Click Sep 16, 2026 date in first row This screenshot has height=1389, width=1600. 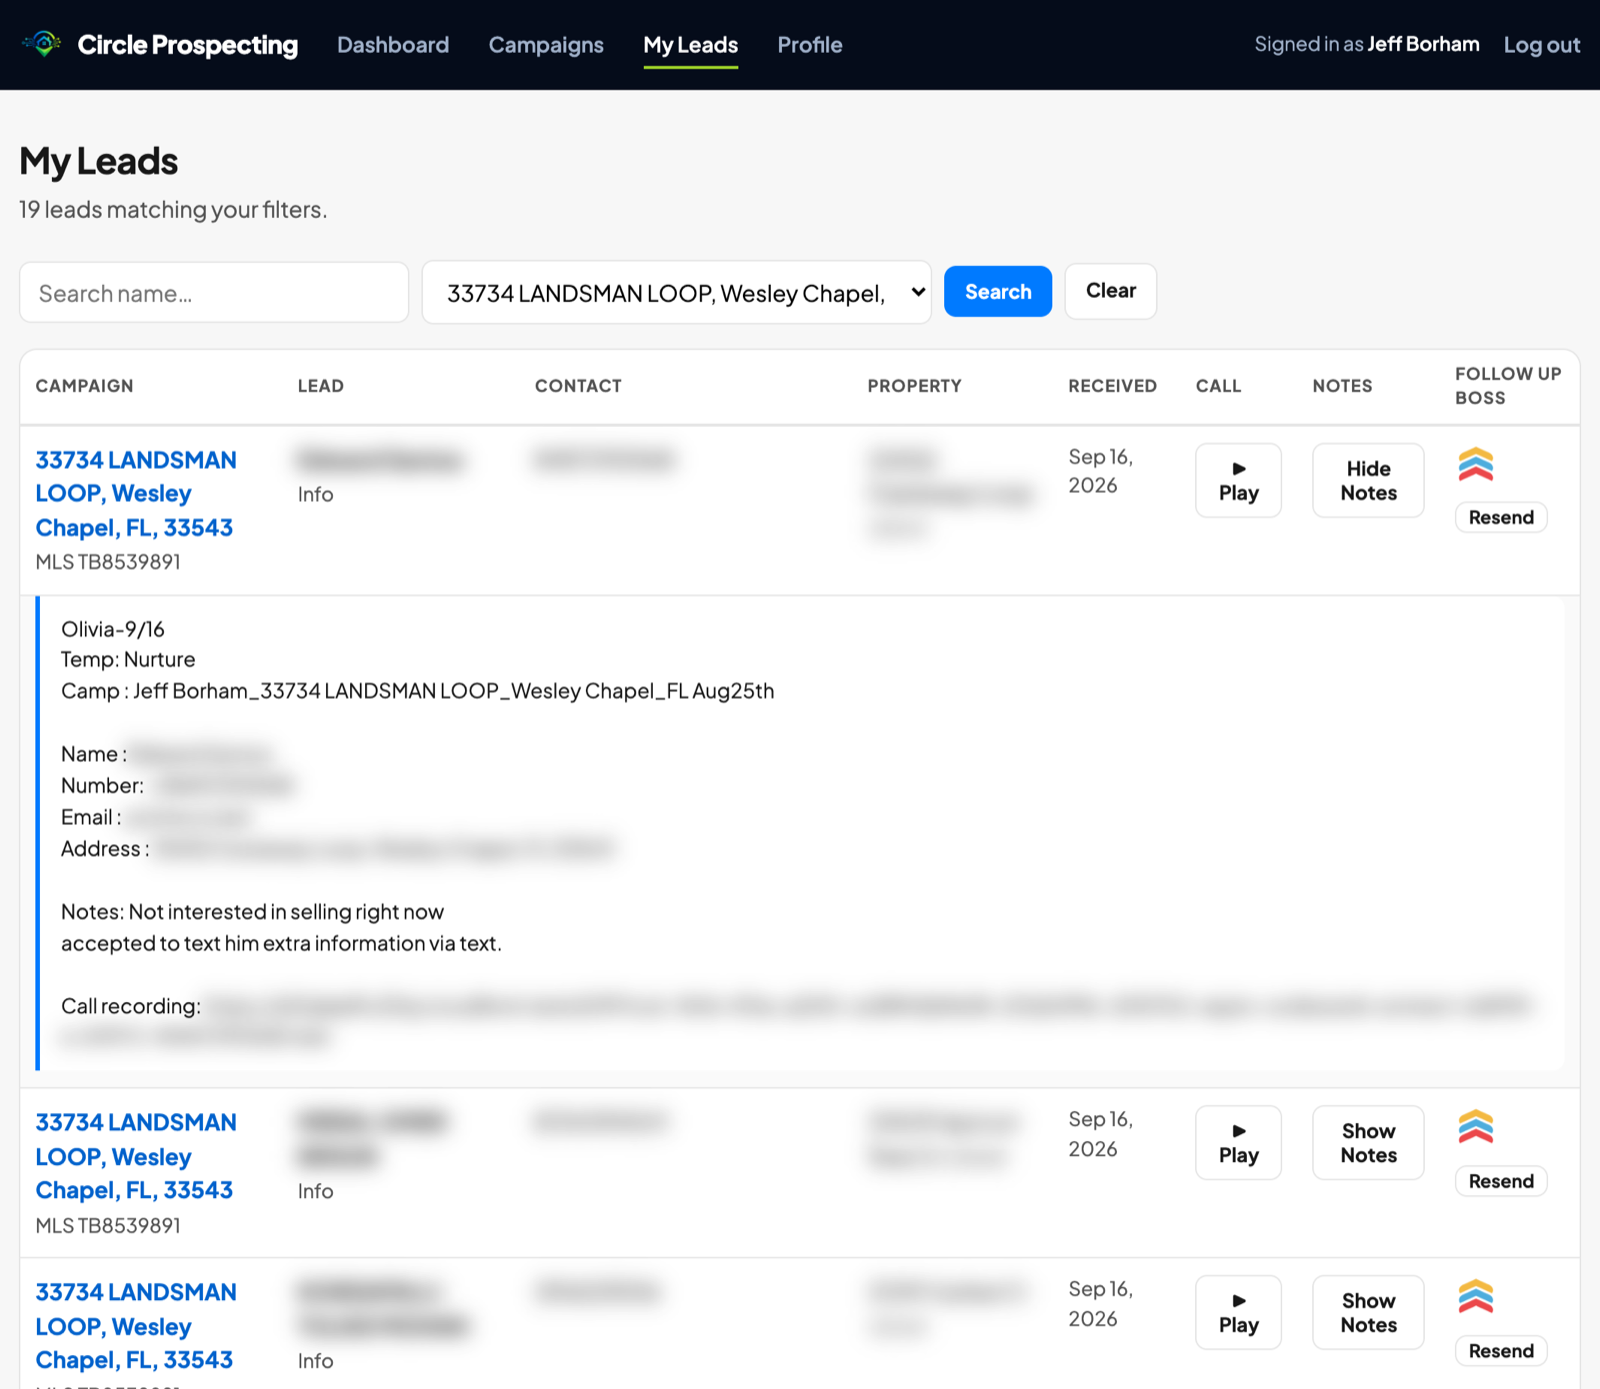click(1100, 471)
